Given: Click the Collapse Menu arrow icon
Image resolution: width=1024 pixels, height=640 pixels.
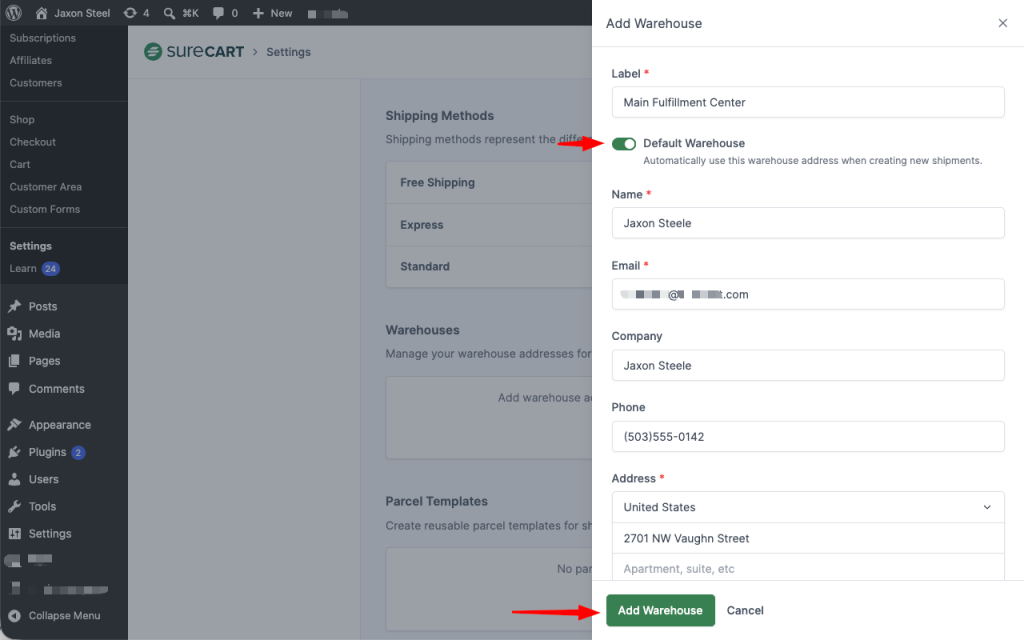Looking at the screenshot, I should 14,616.
